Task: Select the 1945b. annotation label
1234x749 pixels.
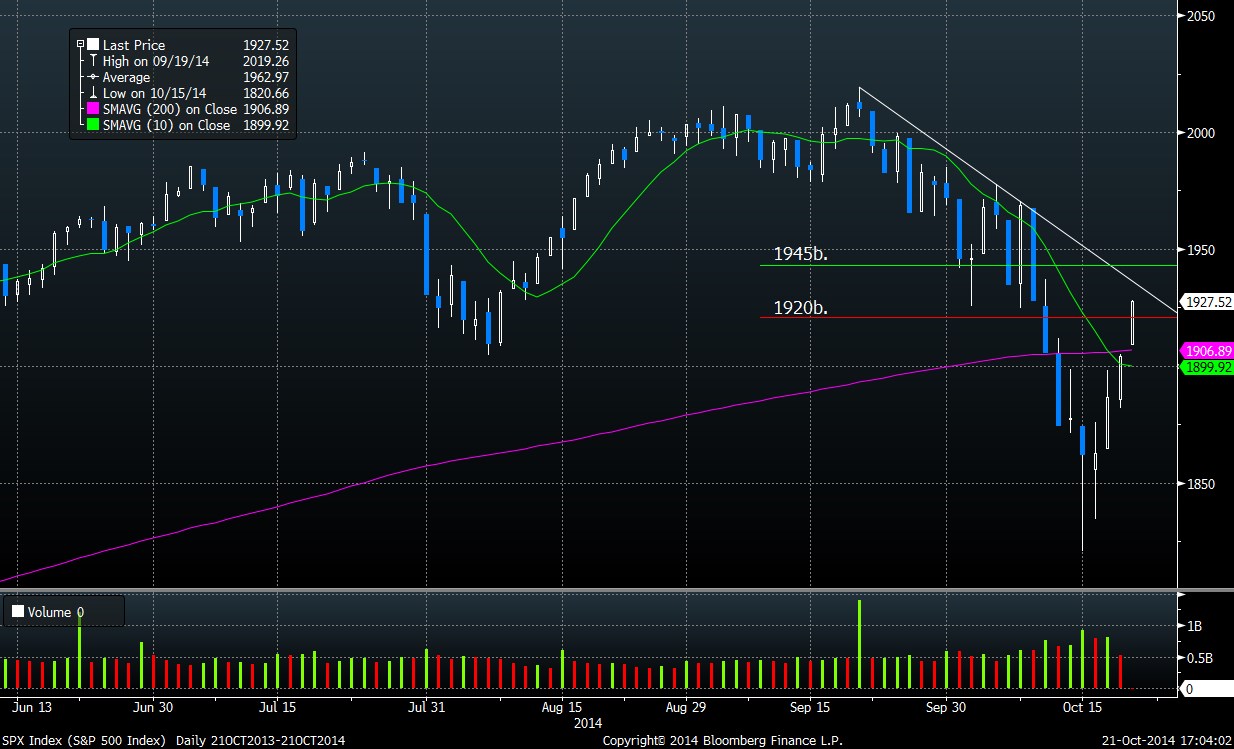Action: pos(802,253)
